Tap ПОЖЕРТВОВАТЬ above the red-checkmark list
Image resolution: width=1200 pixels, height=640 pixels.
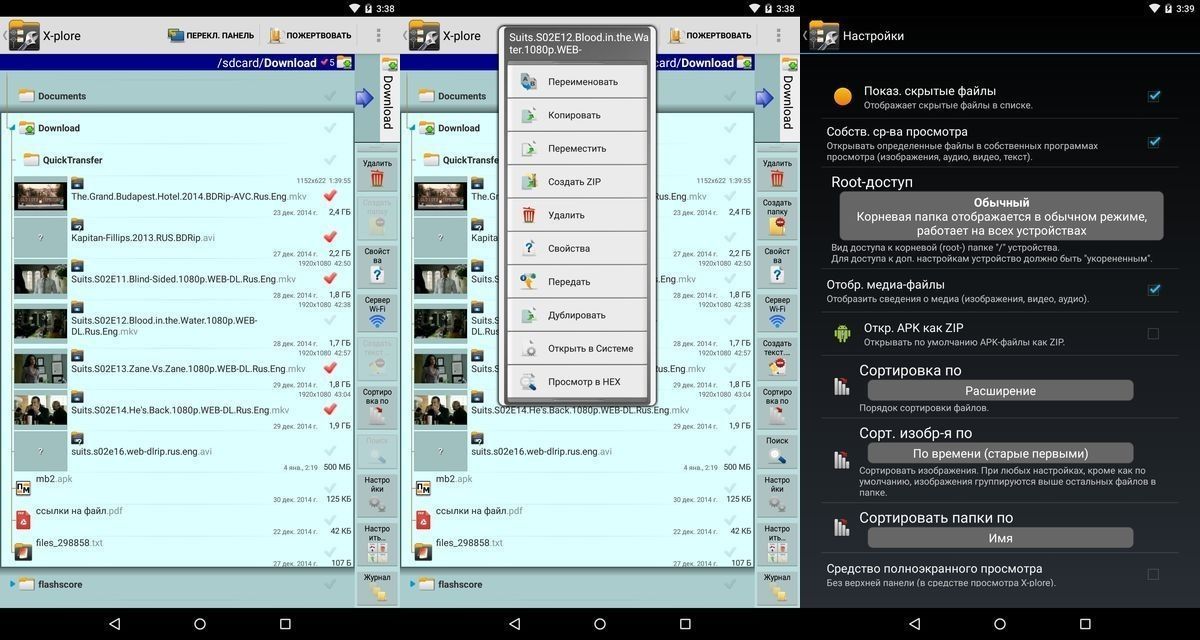click(x=309, y=35)
